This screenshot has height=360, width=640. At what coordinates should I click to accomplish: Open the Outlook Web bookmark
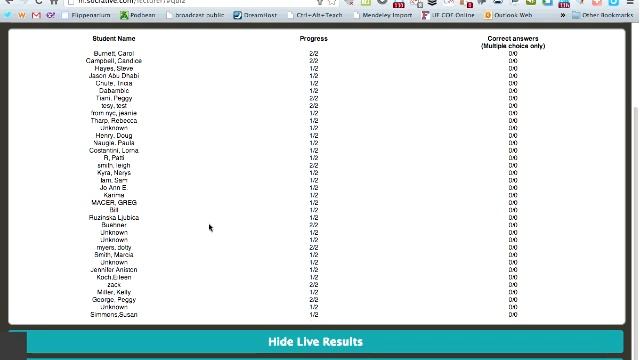508,15
